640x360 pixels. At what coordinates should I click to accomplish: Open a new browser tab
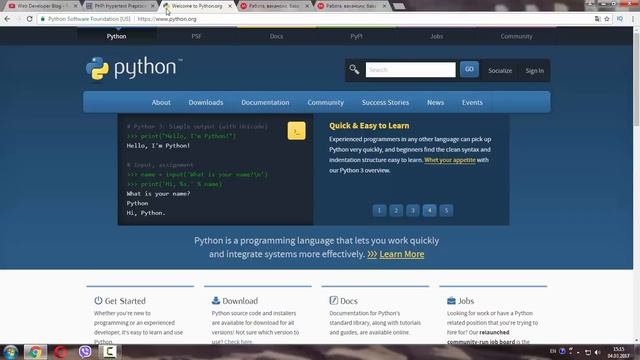[x=399, y=6]
